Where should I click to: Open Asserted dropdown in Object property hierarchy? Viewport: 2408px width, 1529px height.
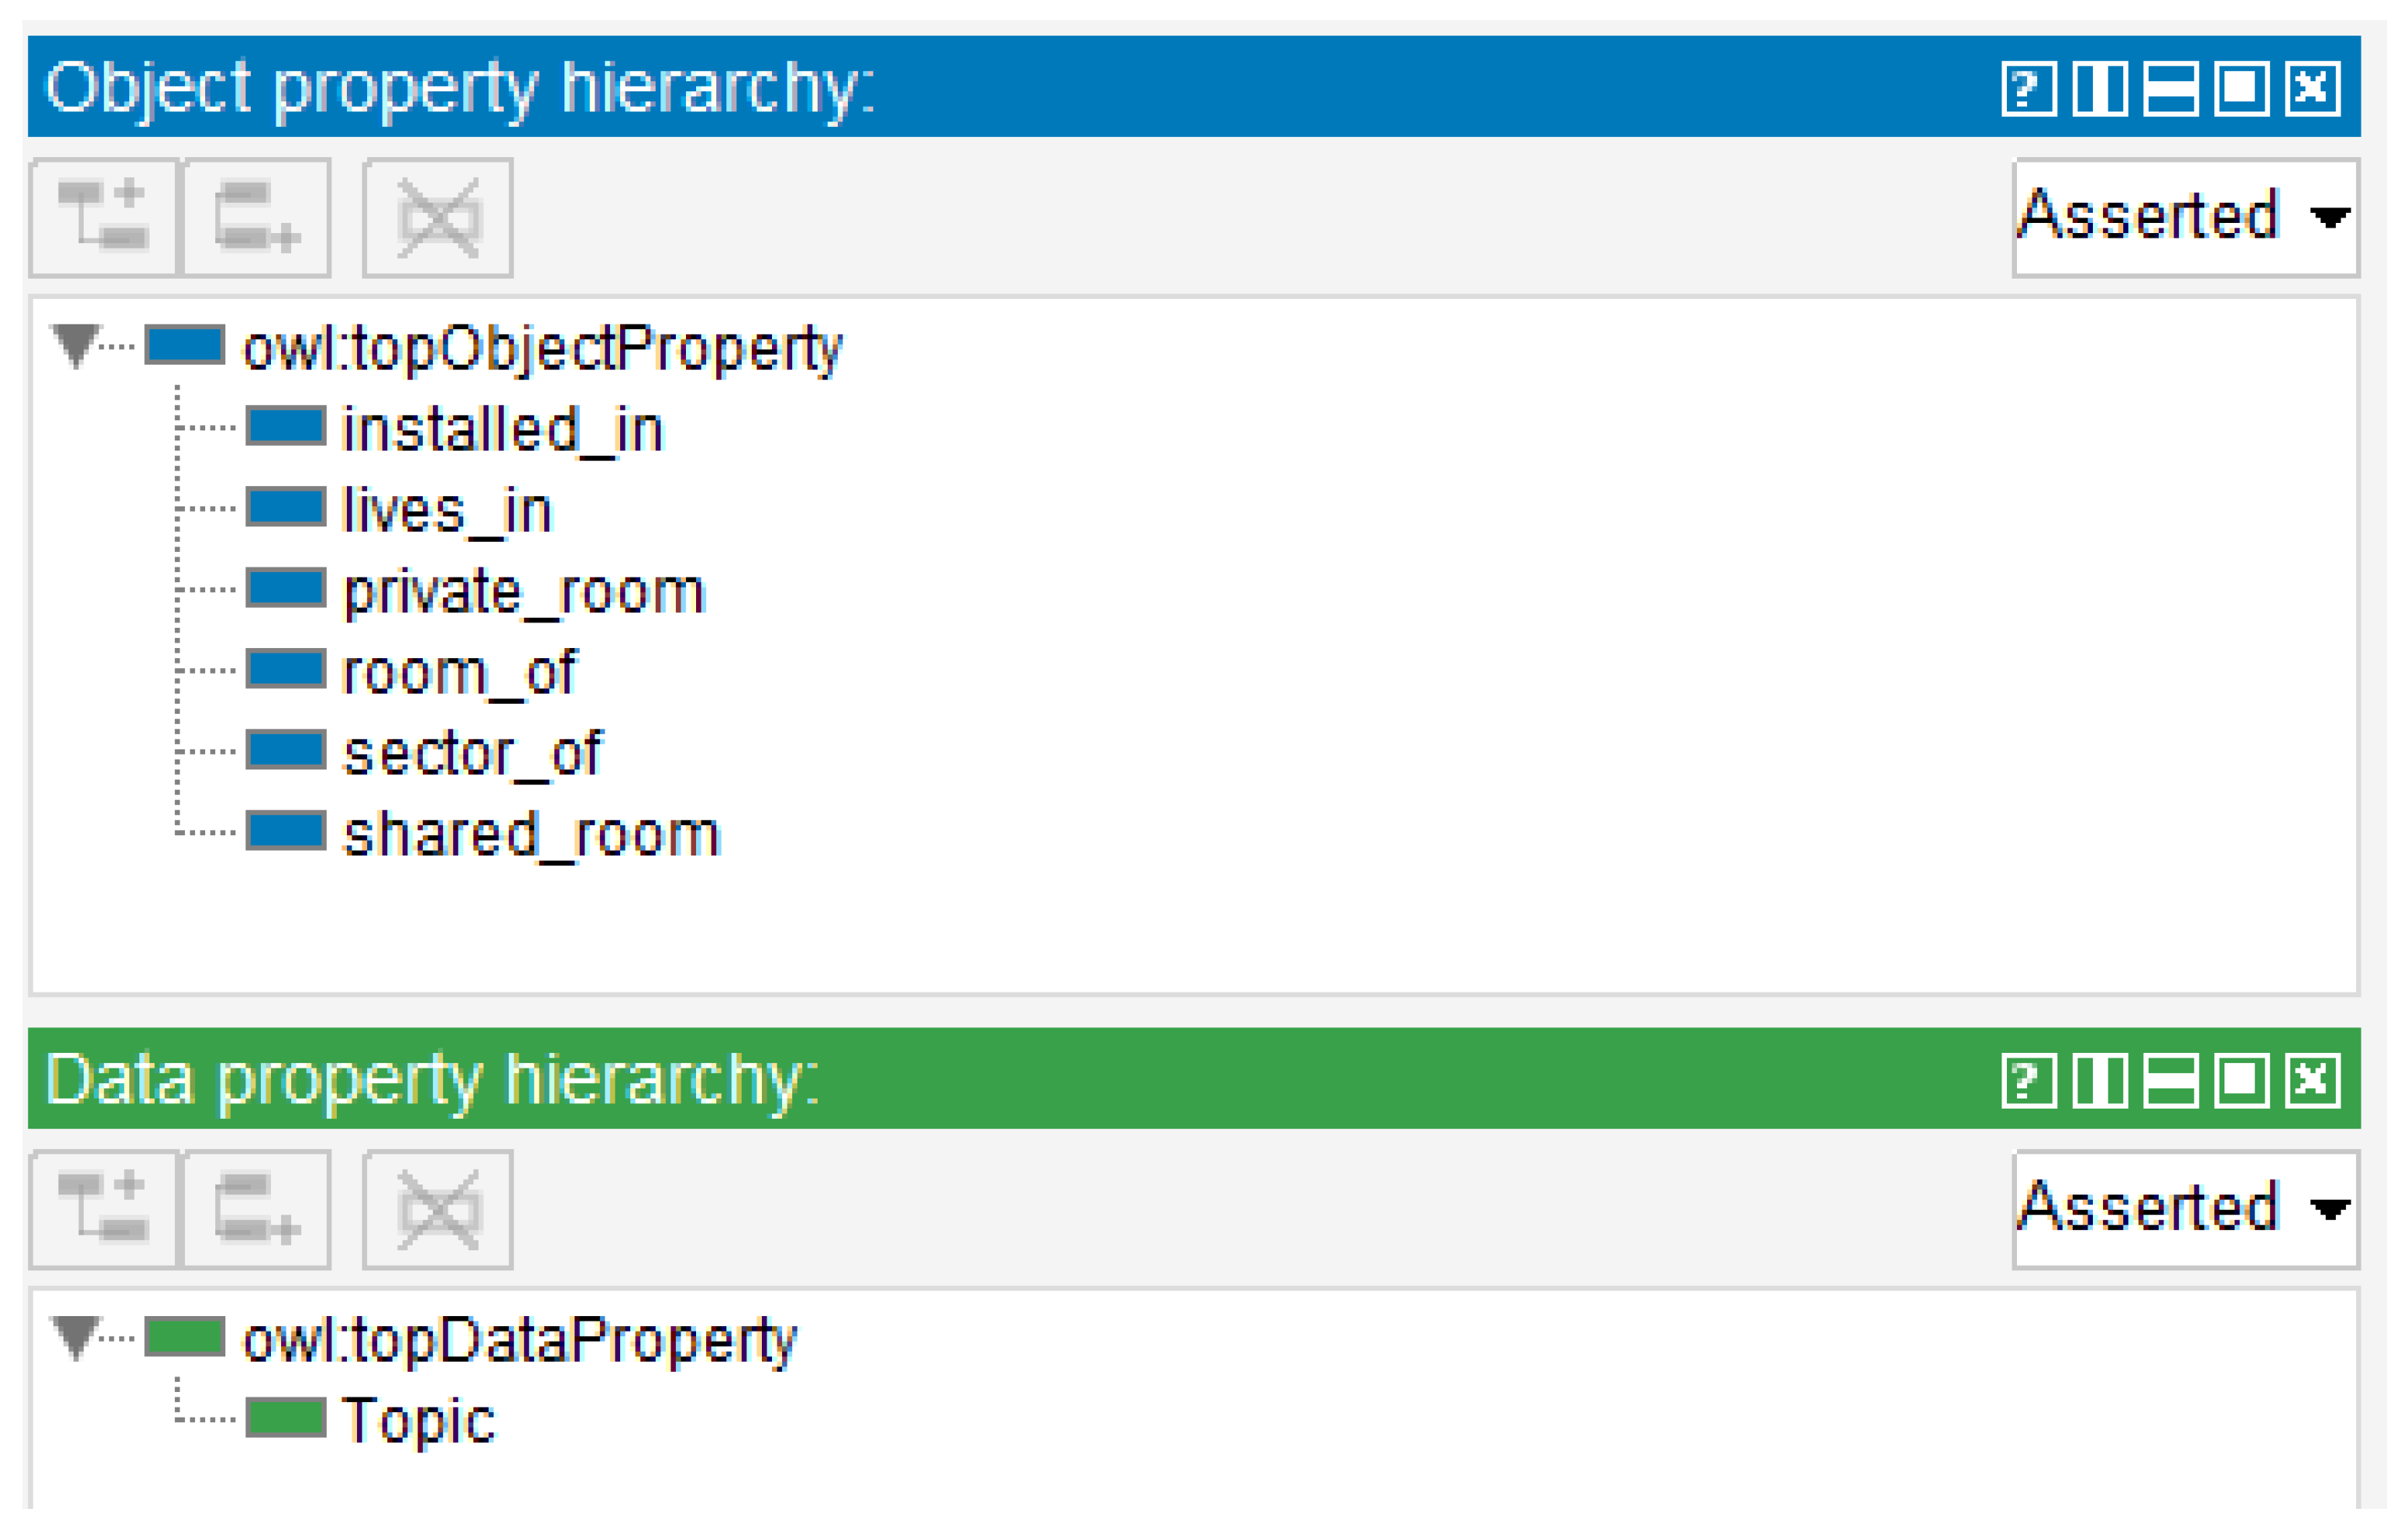pyautogui.click(x=2185, y=216)
